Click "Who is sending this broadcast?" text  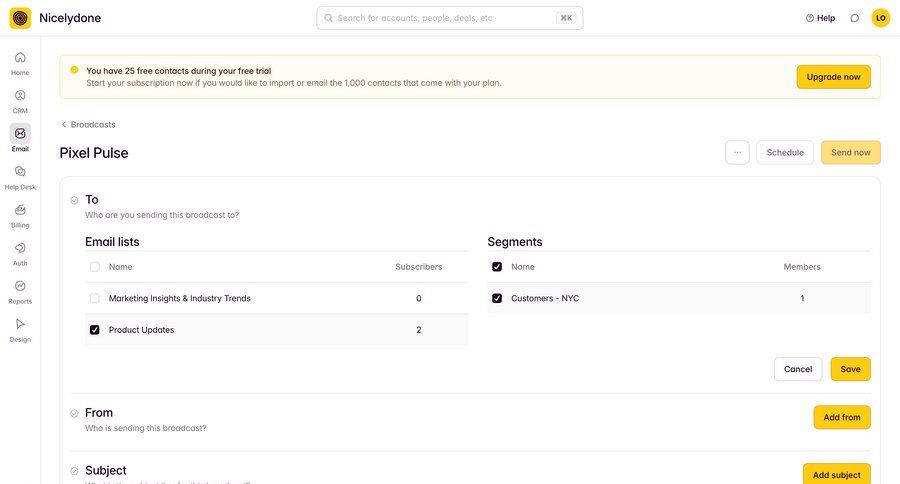click(146, 428)
